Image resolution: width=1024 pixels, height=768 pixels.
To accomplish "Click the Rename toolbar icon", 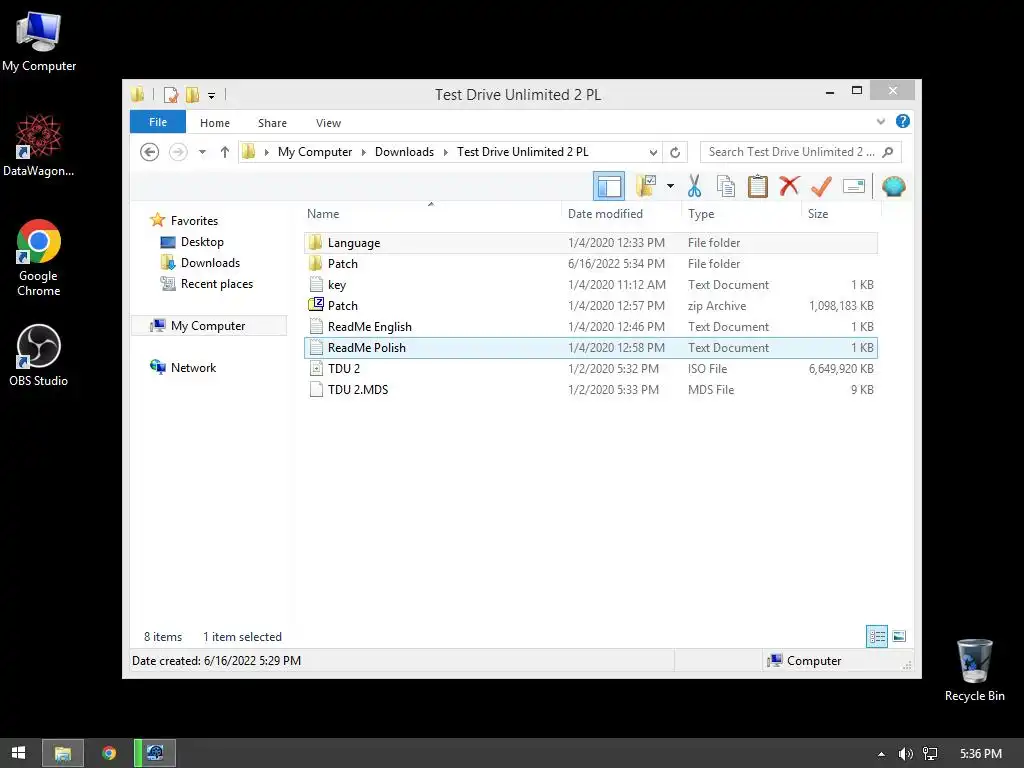I will click(x=854, y=186).
